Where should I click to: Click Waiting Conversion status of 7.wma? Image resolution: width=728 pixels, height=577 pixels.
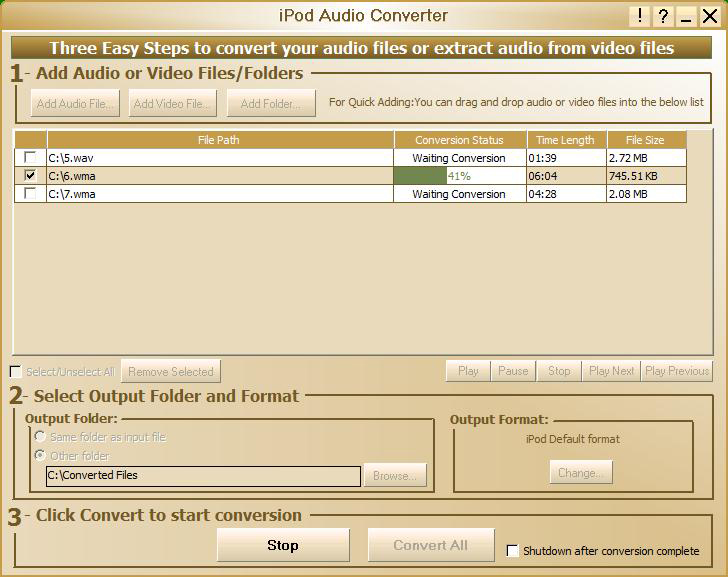tap(459, 194)
